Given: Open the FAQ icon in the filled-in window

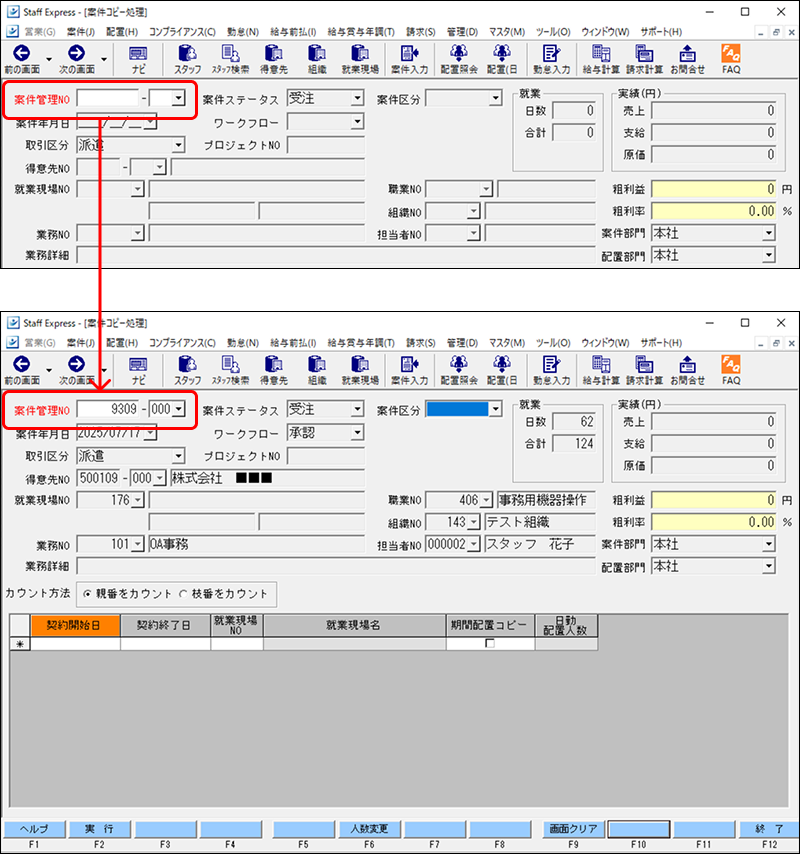Looking at the screenshot, I should pos(731,364).
